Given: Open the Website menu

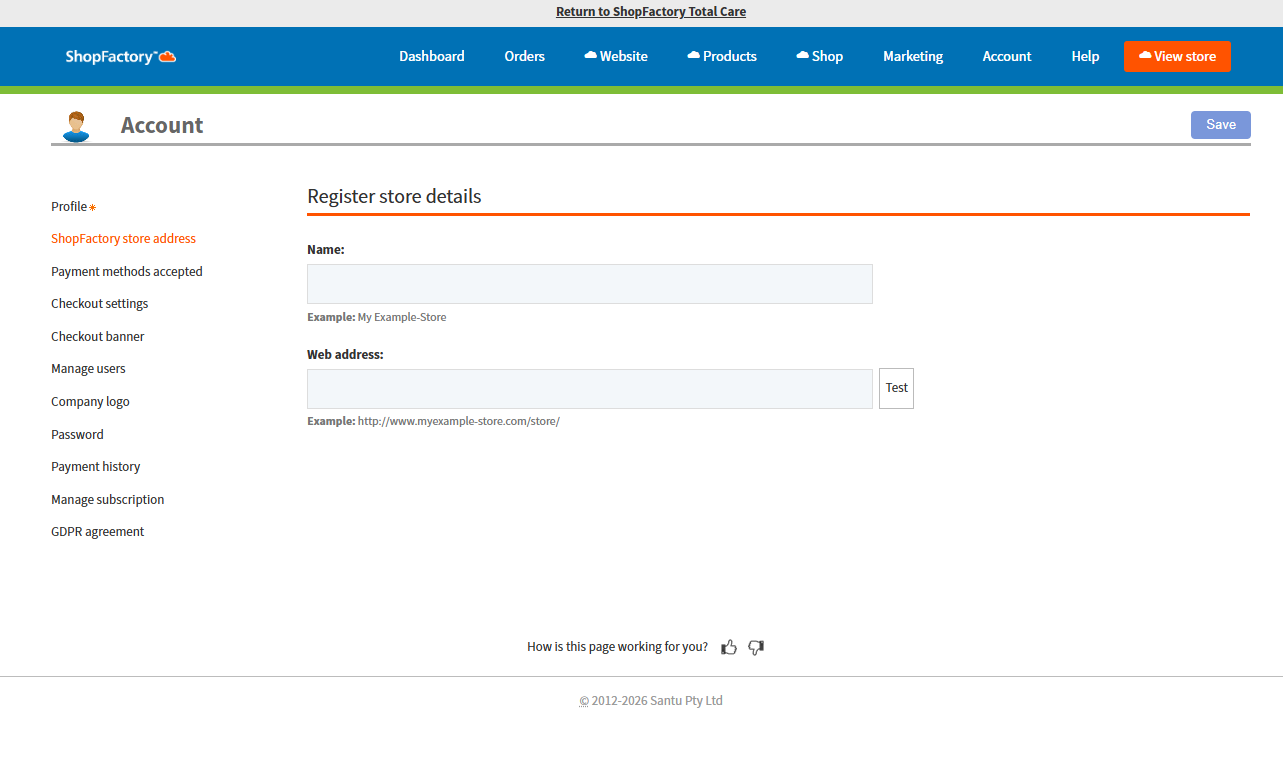Looking at the screenshot, I should click(616, 57).
